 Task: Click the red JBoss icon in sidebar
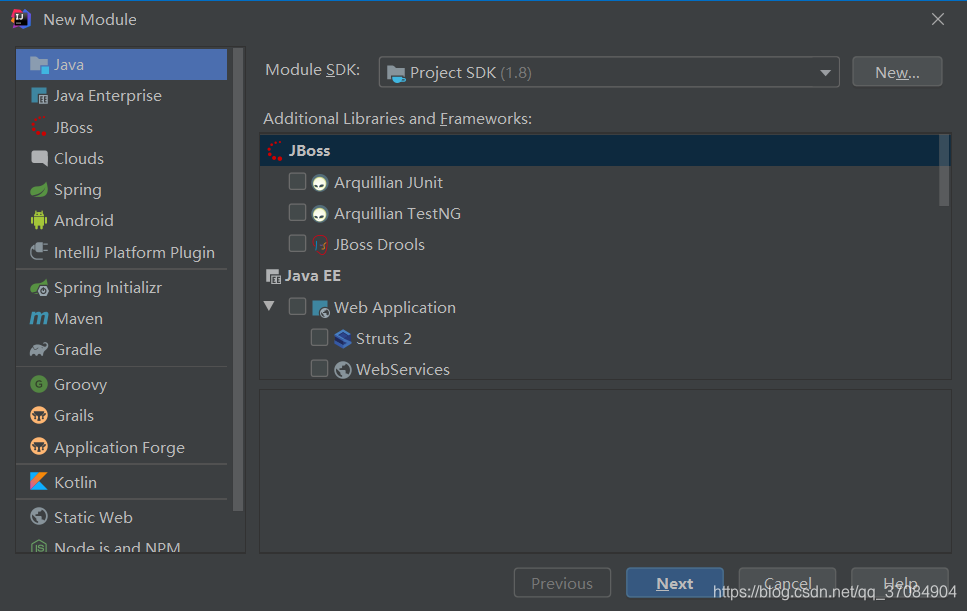(x=39, y=127)
